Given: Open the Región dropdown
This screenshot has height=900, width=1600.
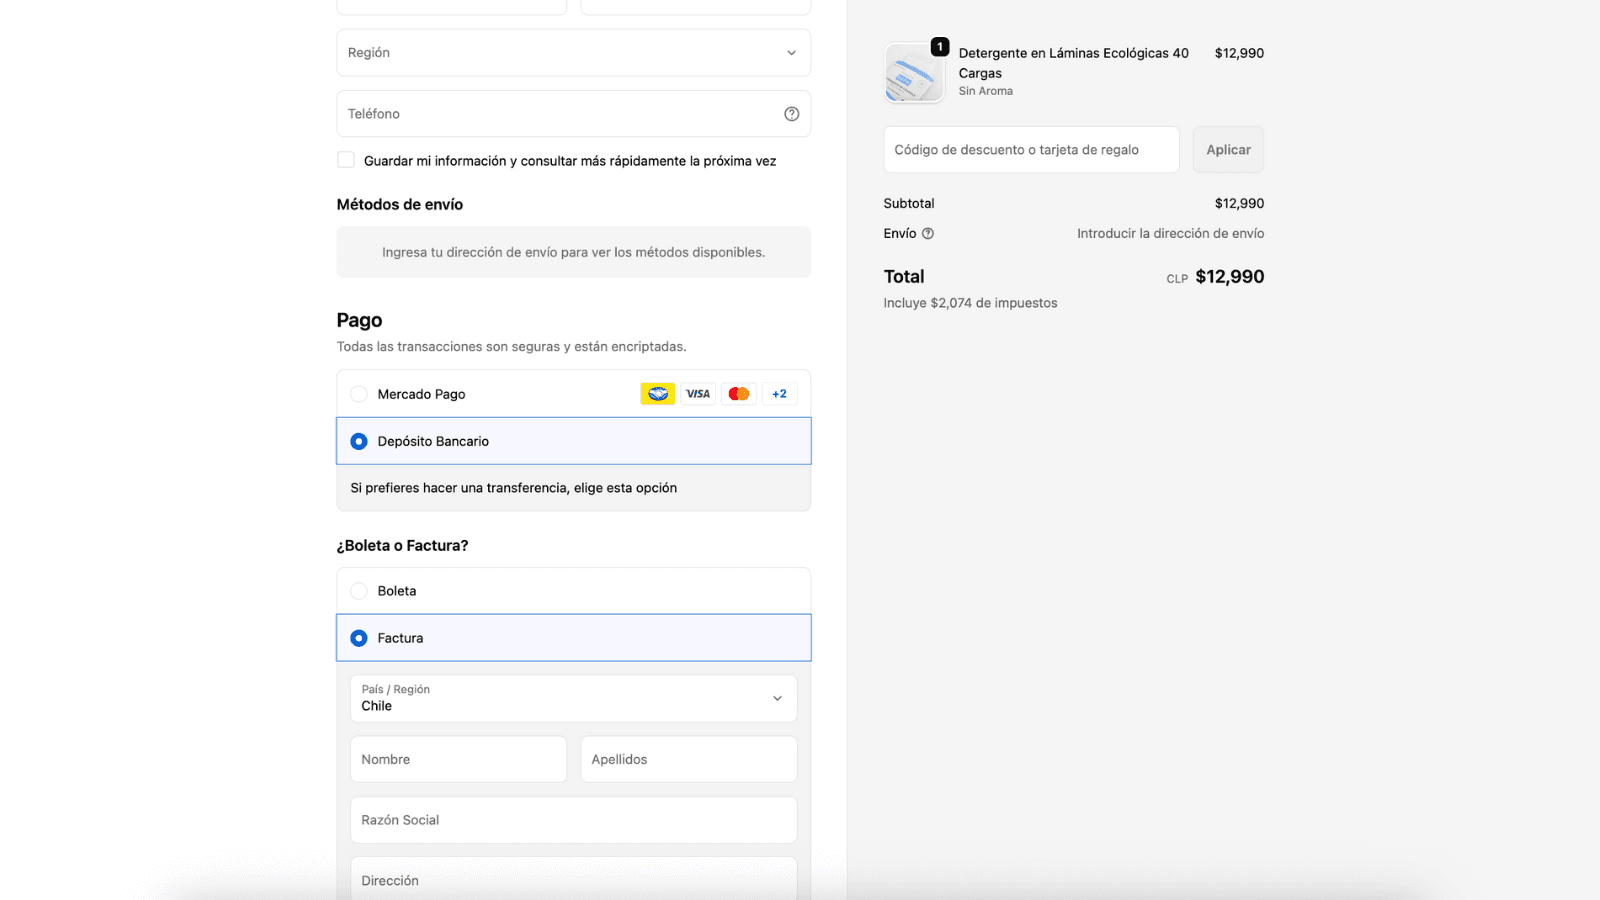Looking at the screenshot, I should 573,52.
